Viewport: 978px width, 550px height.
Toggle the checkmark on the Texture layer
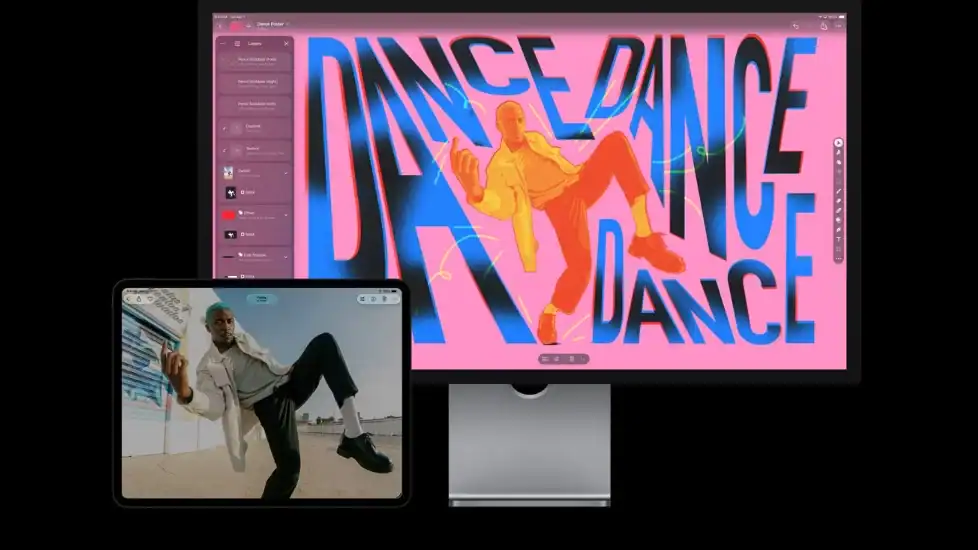pyautogui.click(x=225, y=150)
